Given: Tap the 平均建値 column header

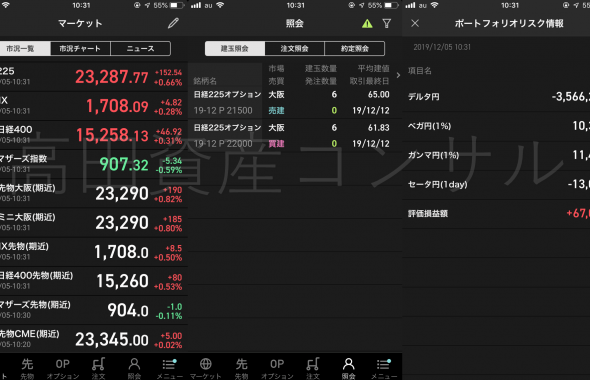Looking at the screenshot, I should pyautogui.click(x=373, y=68).
